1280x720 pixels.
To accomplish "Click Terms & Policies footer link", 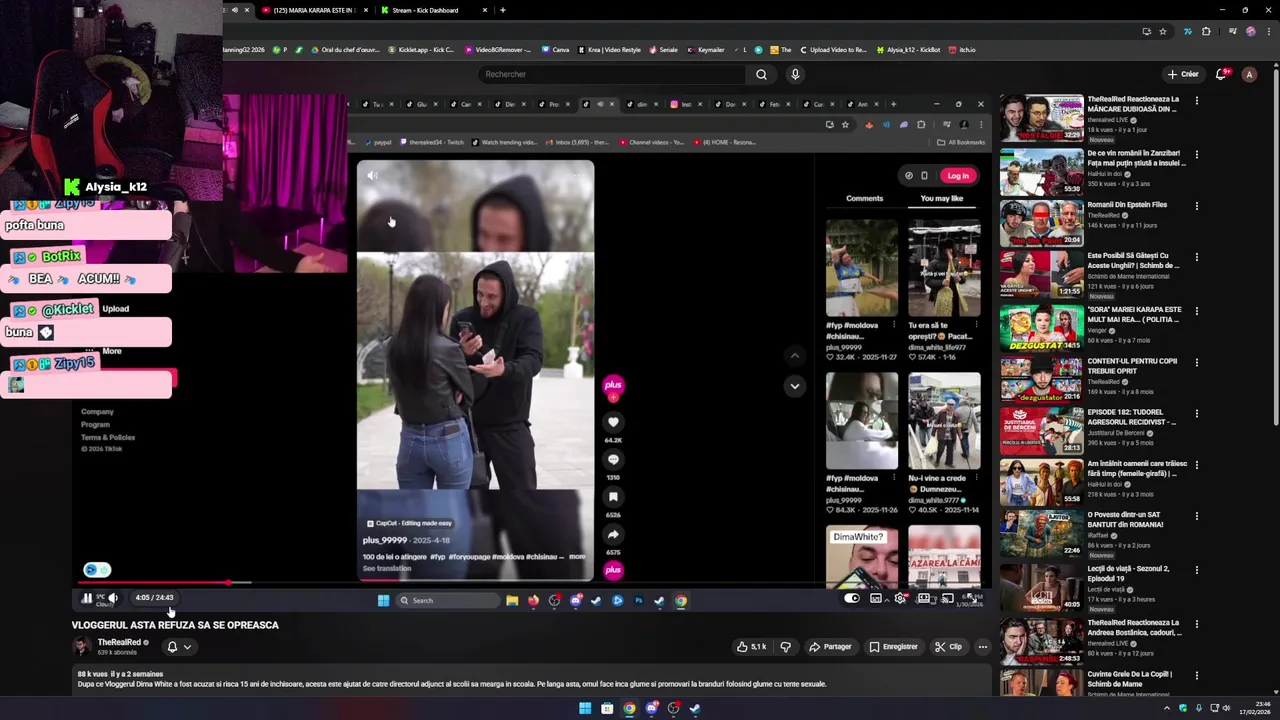I will (x=107, y=437).
